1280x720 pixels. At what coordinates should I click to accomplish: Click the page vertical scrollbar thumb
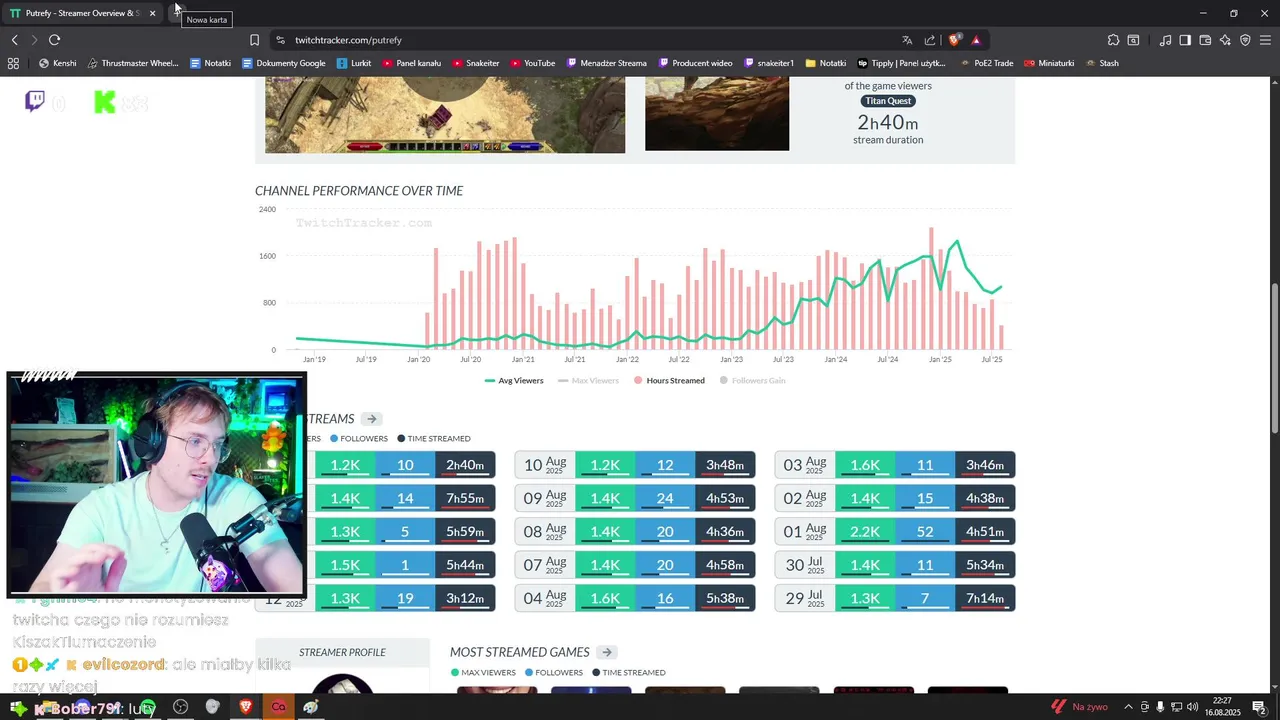tap(1274, 358)
